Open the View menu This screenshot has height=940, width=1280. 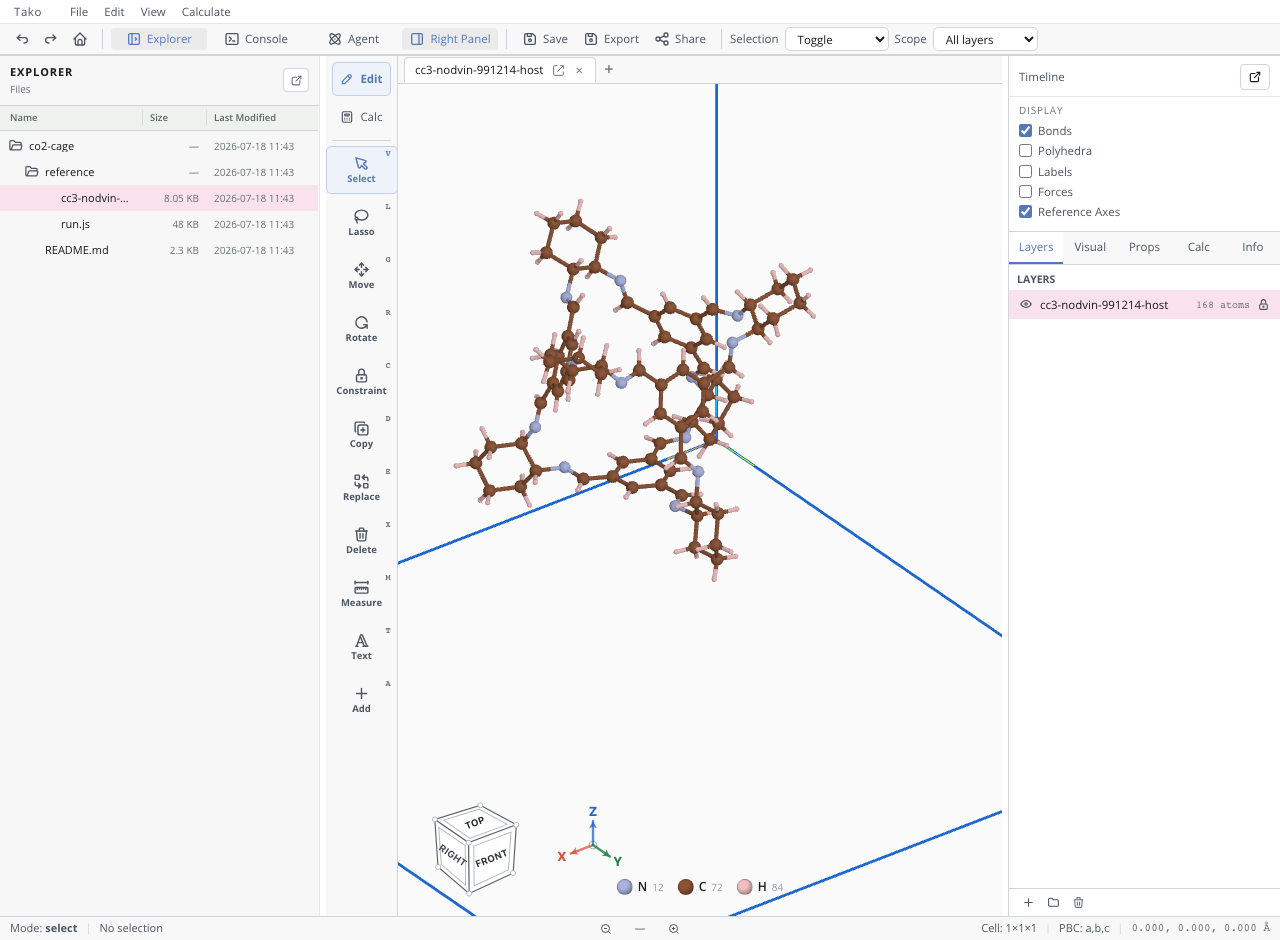coord(153,12)
